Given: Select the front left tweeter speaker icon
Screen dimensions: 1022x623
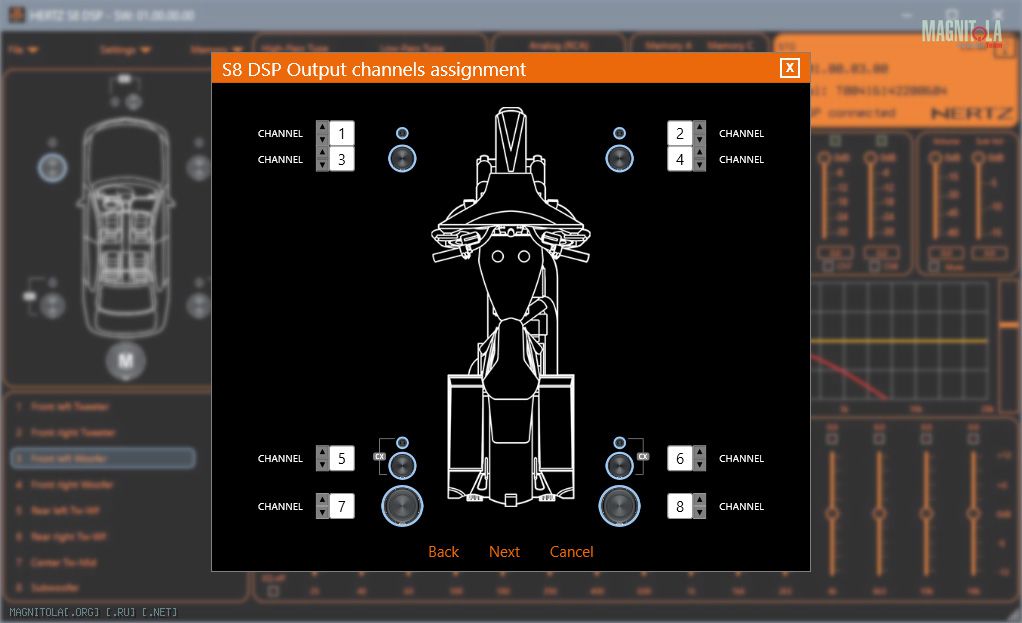Looking at the screenshot, I should click(x=402, y=133).
